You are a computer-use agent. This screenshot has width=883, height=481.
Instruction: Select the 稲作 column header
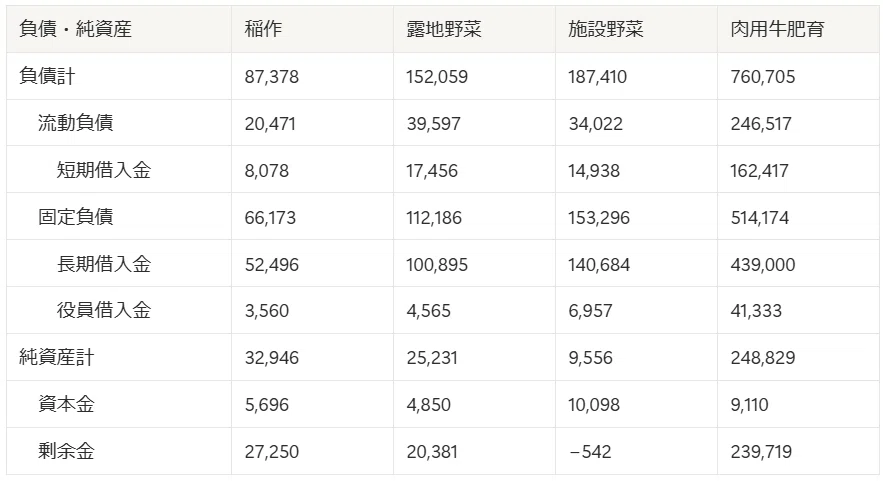[312, 29]
